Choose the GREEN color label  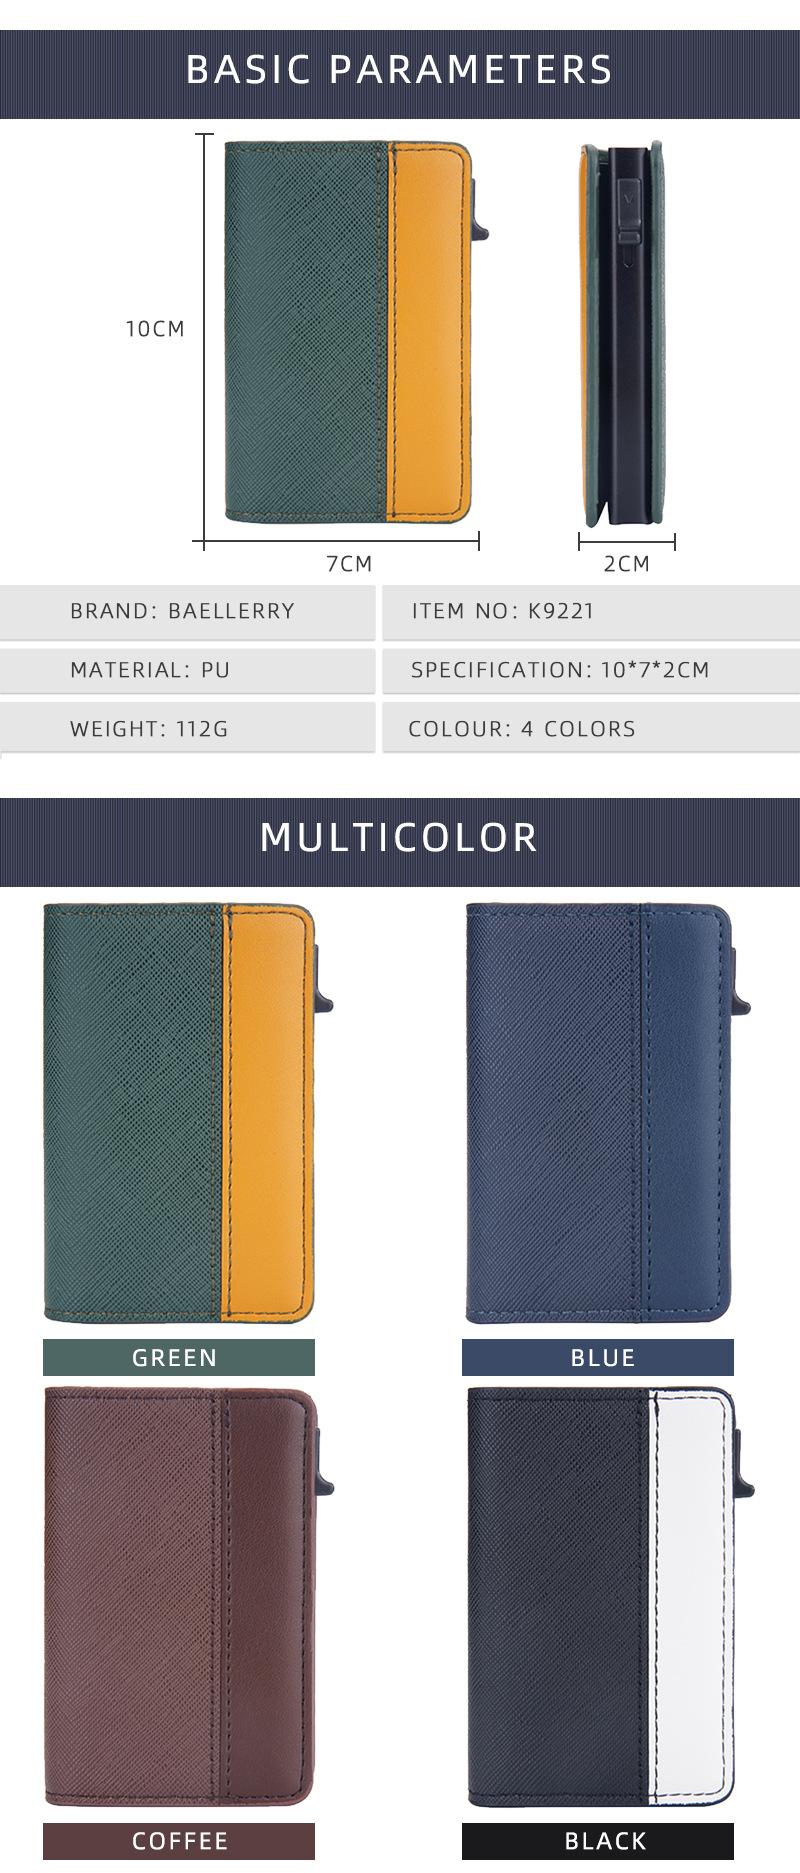pos(179,1358)
